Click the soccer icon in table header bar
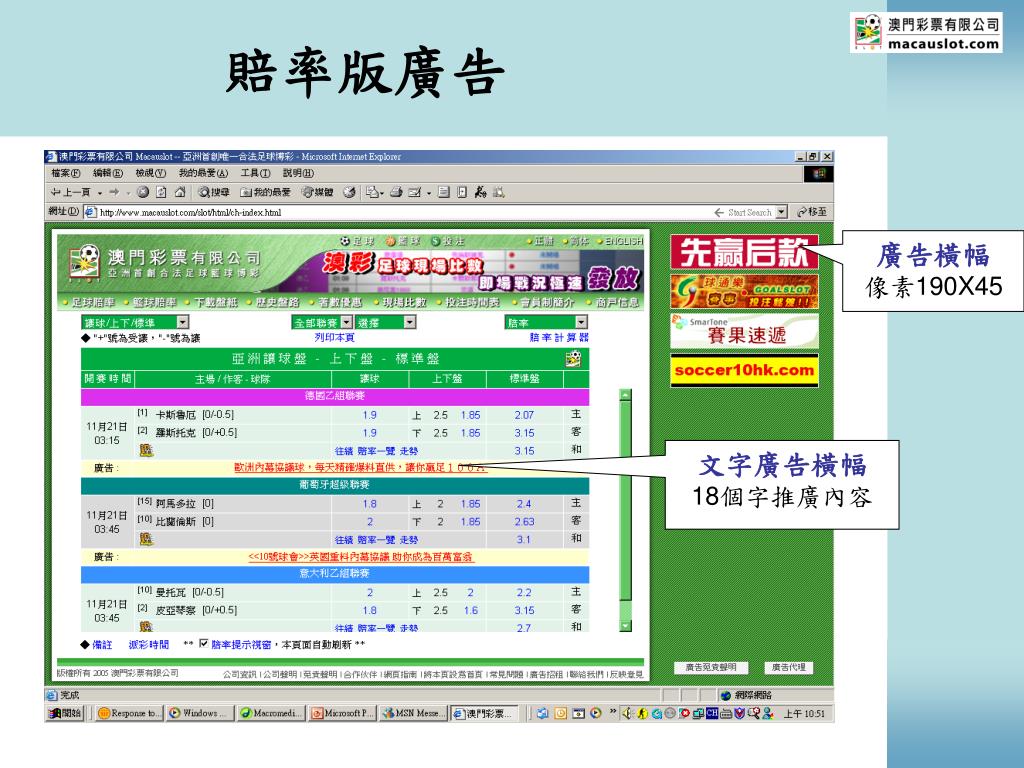The height and width of the screenshot is (768, 1024). tap(573, 359)
